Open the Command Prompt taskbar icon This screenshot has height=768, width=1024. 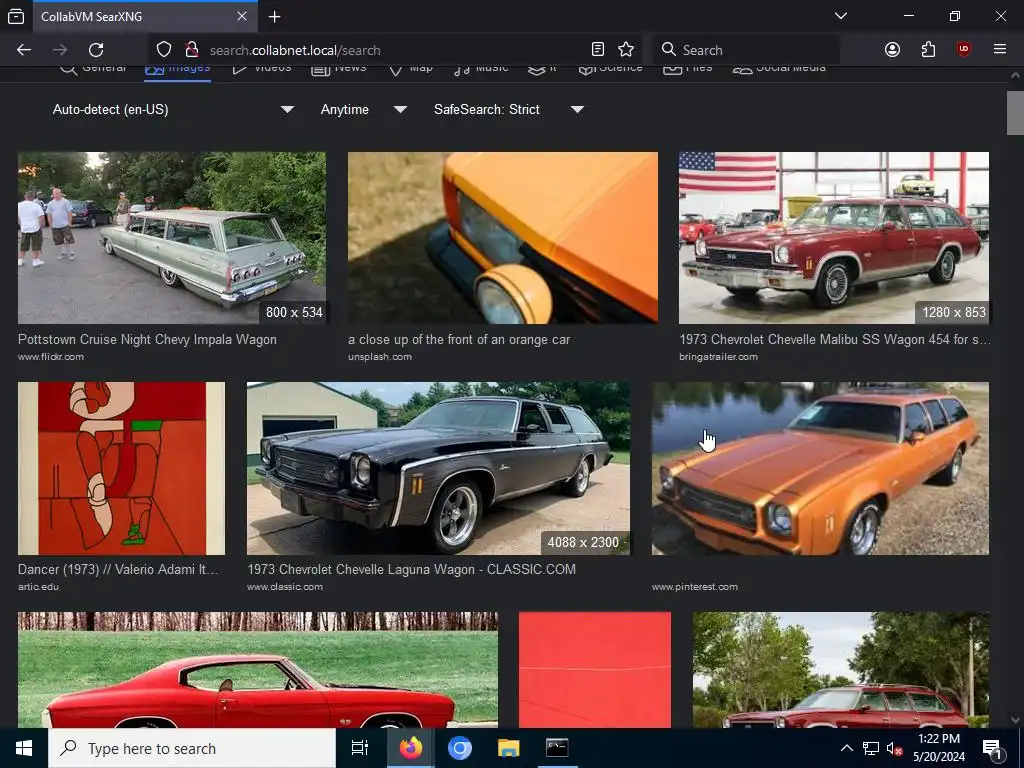[557, 748]
